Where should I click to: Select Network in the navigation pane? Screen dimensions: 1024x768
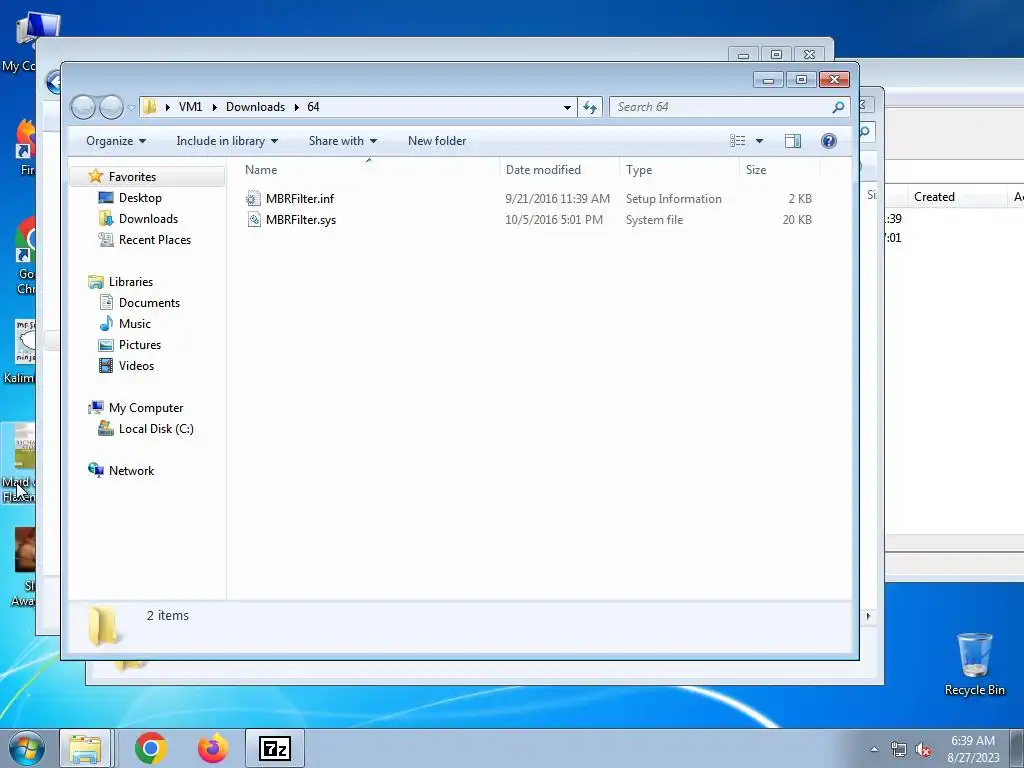pos(131,471)
